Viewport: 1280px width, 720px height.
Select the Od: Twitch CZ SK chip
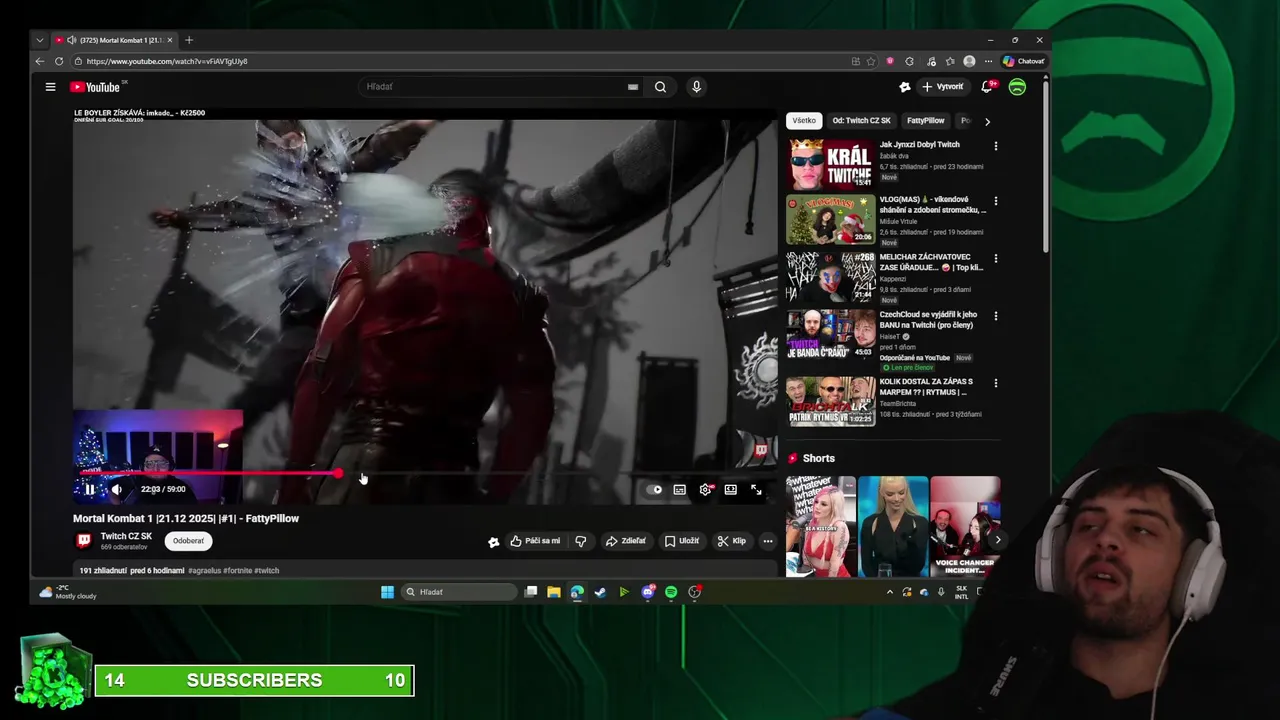(861, 121)
